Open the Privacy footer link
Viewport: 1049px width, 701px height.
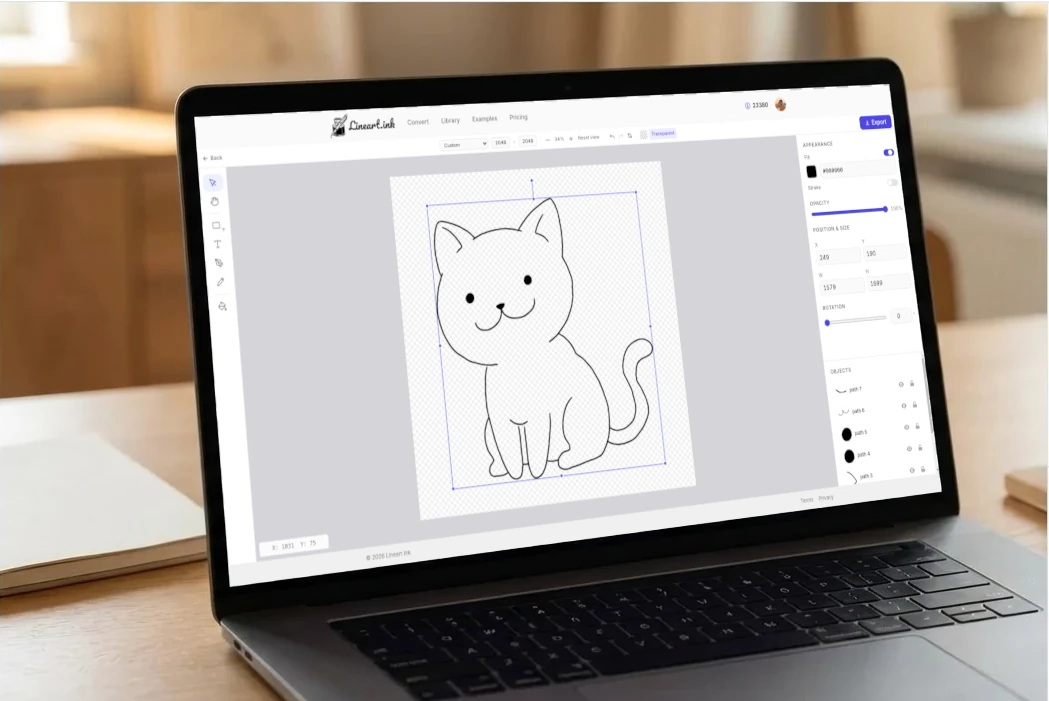point(826,498)
